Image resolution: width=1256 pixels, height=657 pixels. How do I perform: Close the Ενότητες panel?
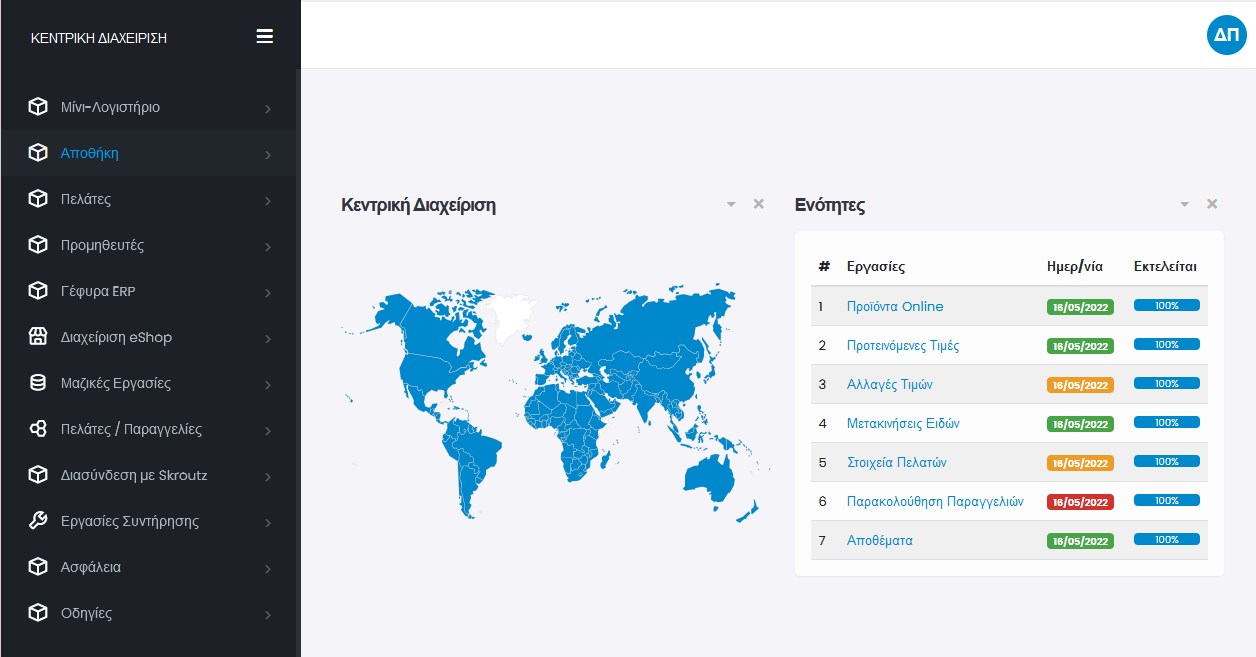(x=1212, y=204)
